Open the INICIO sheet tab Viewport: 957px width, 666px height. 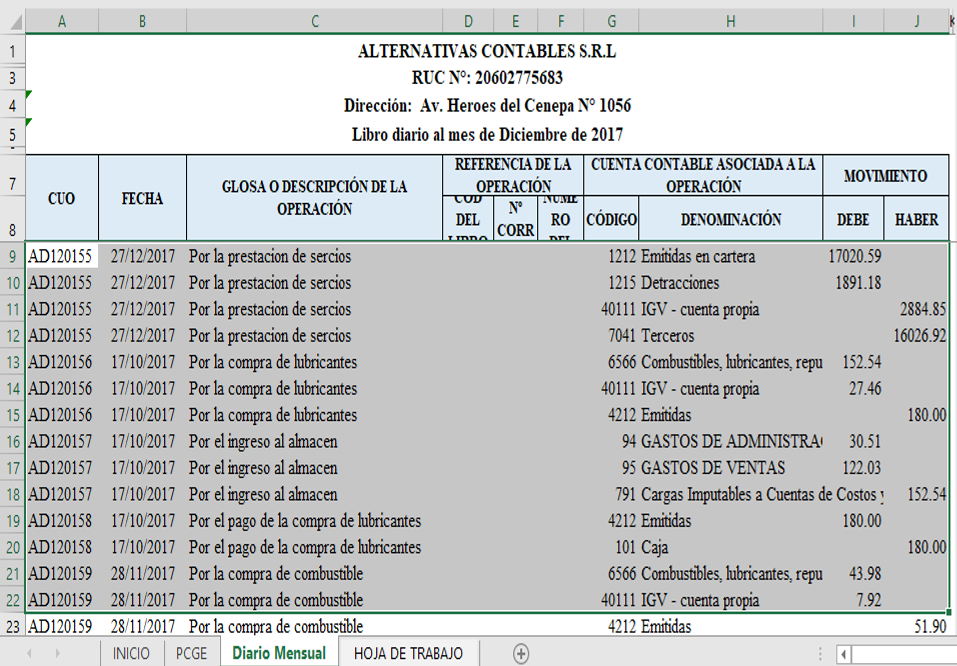(131, 653)
